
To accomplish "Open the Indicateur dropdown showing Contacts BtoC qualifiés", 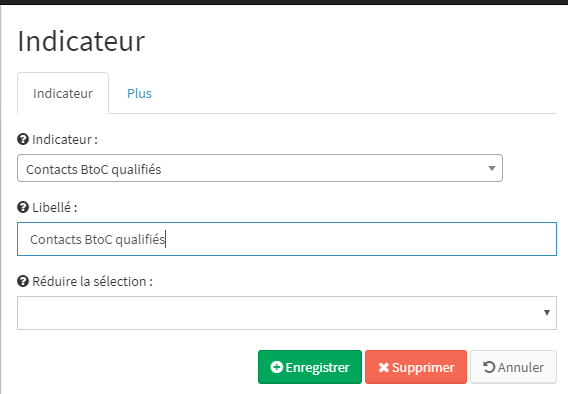I will pyautogui.click(x=260, y=168).
